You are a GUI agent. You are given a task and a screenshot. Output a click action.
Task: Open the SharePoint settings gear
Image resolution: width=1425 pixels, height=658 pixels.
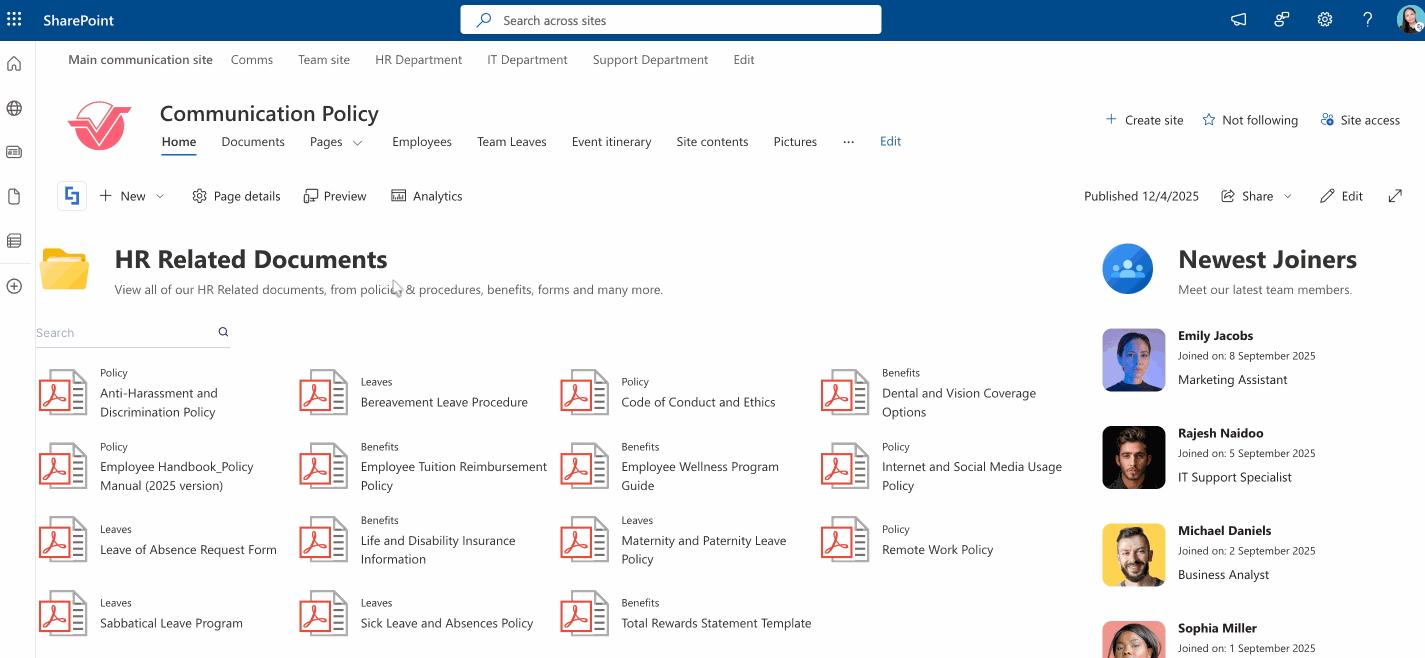click(x=1324, y=19)
